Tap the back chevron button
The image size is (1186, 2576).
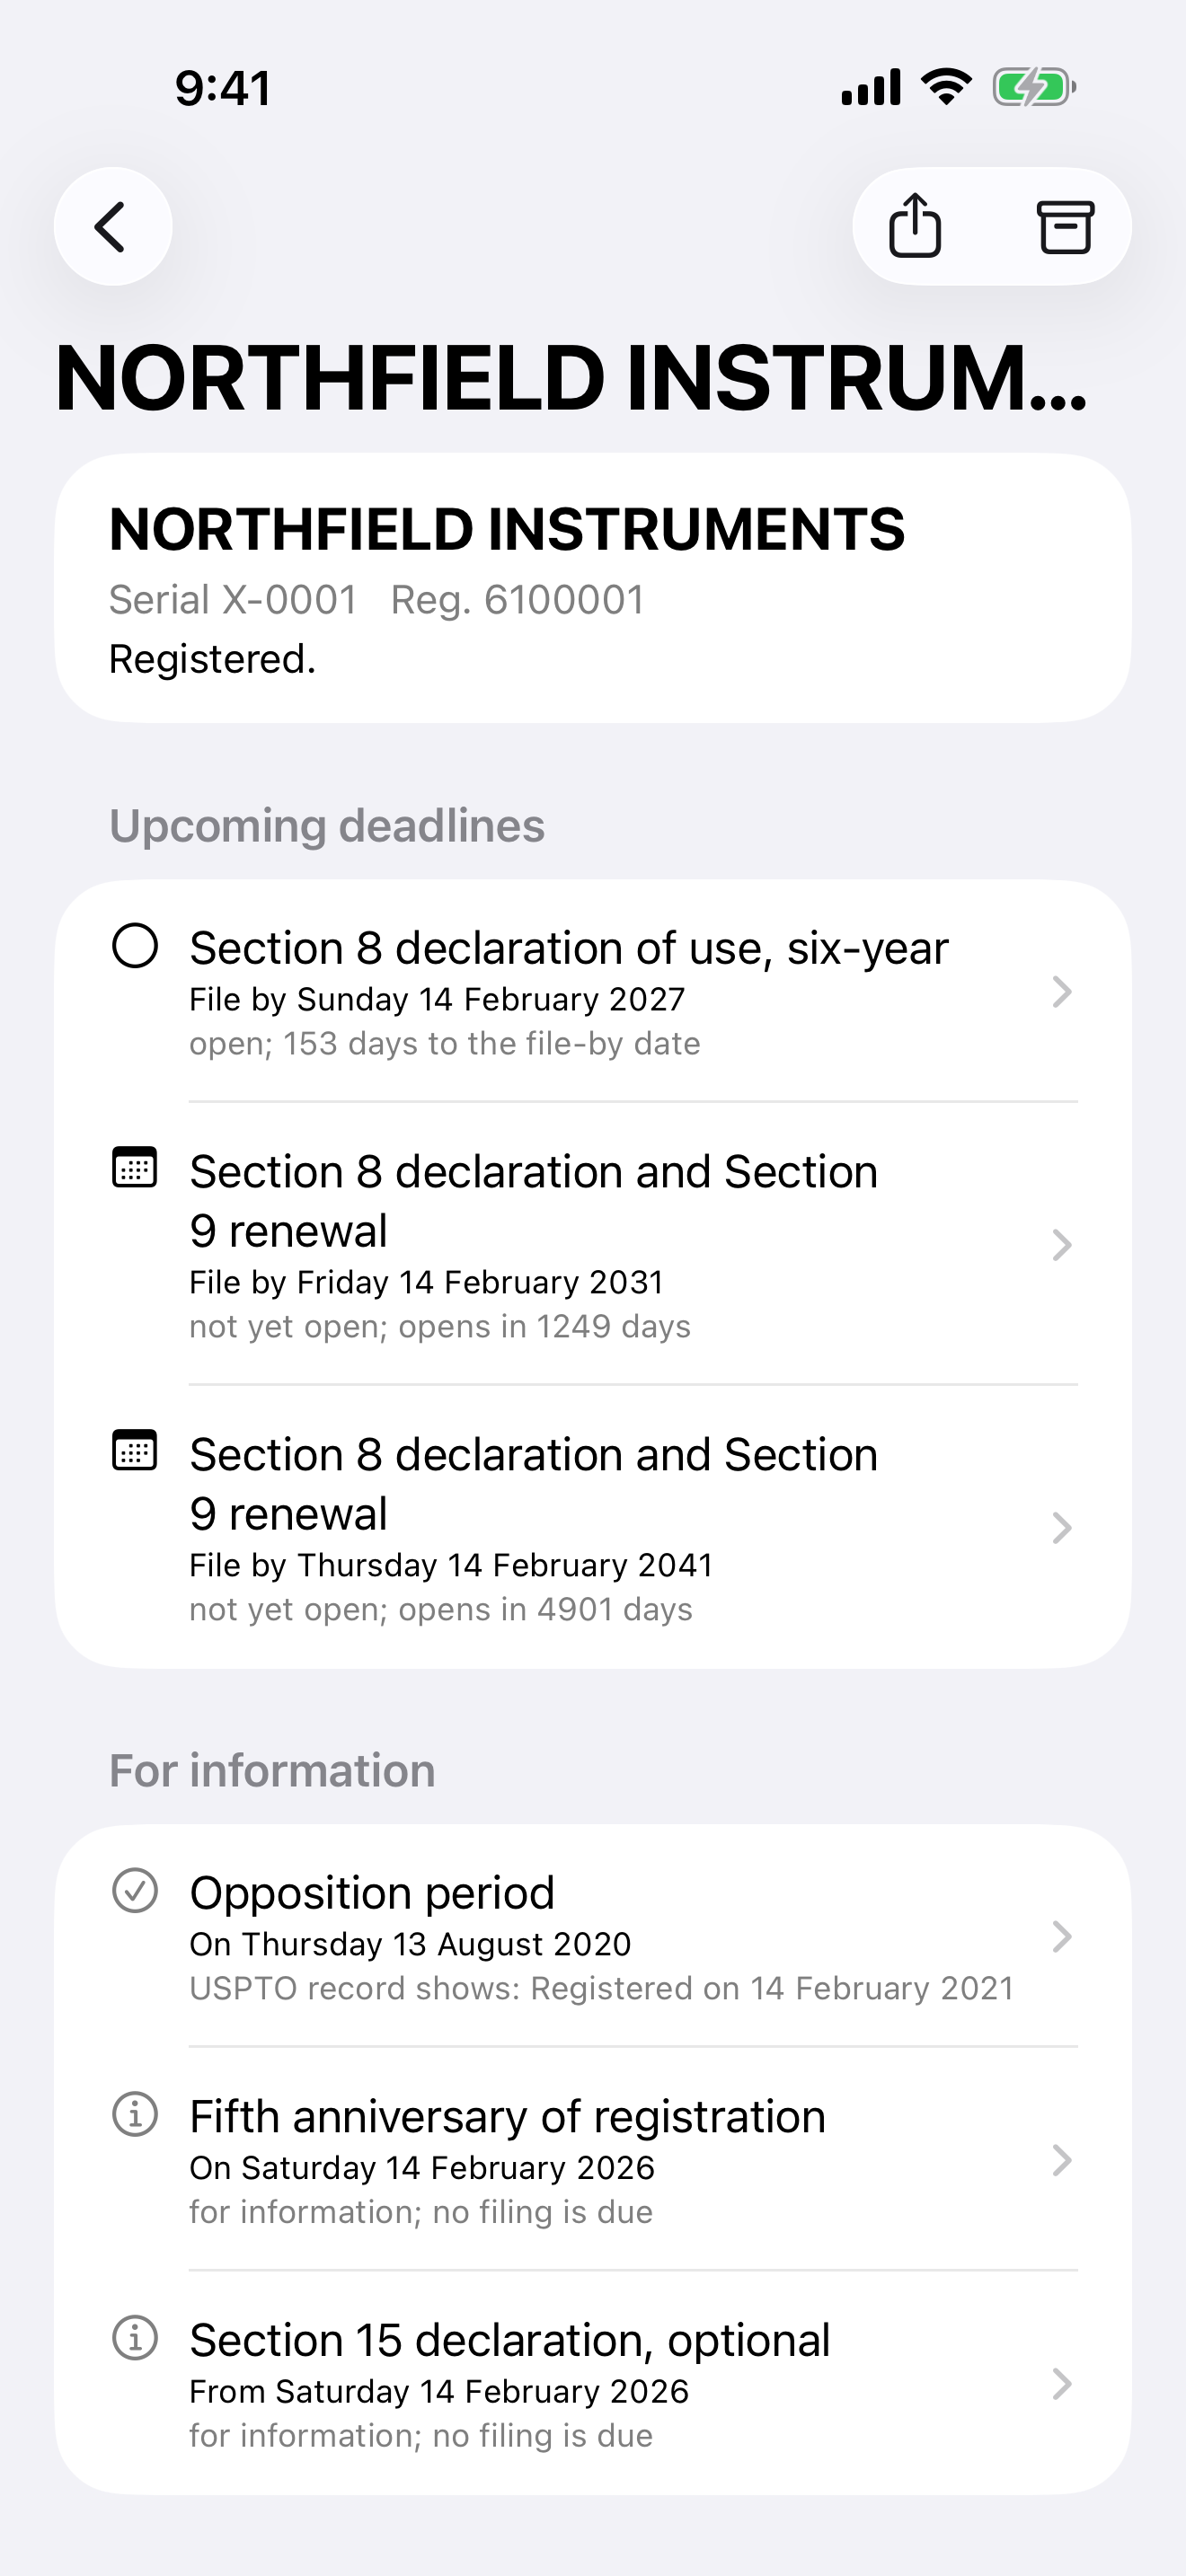(x=113, y=226)
